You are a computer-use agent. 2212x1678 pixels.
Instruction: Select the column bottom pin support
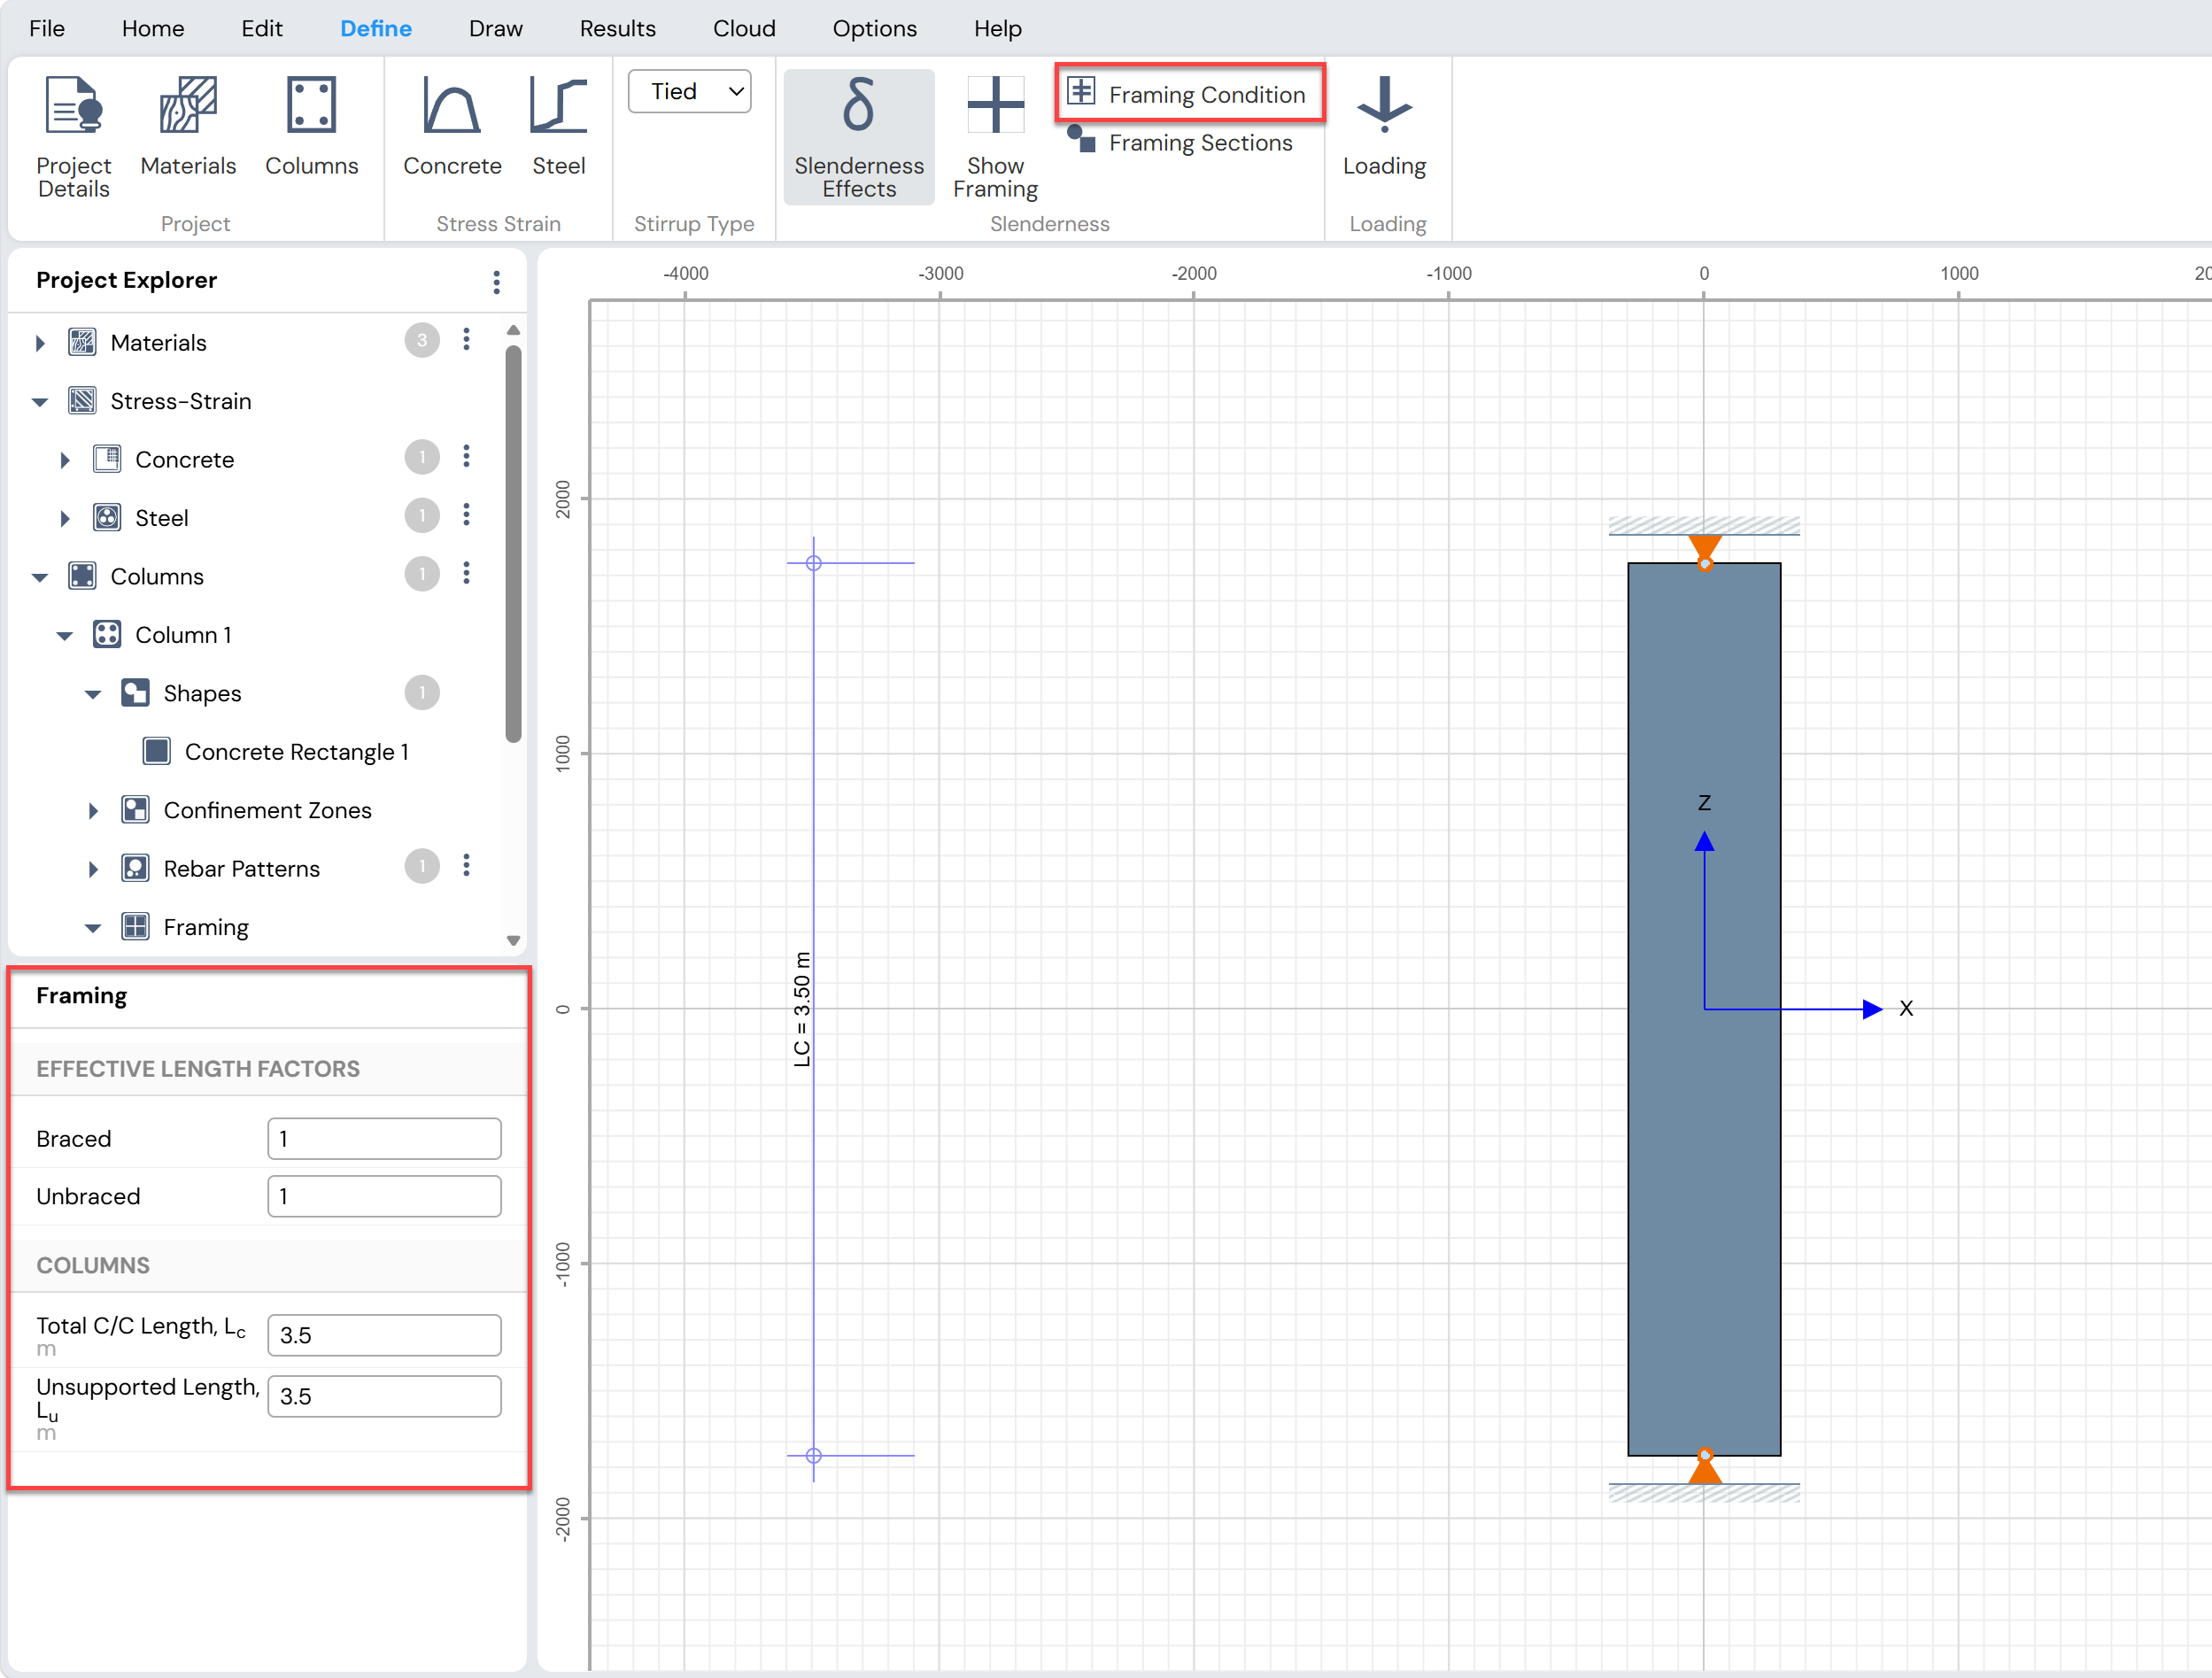(x=1704, y=1466)
